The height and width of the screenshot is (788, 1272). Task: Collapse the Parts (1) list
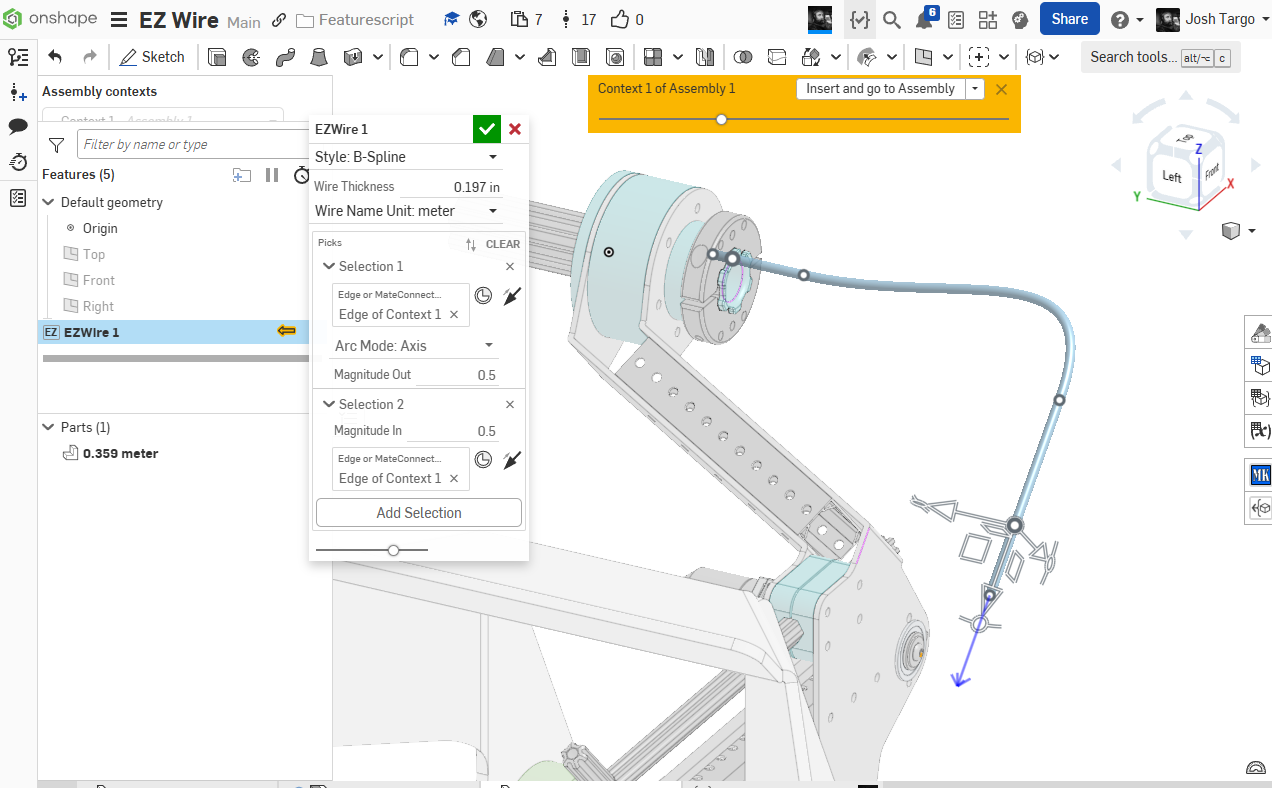tap(48, 427)
